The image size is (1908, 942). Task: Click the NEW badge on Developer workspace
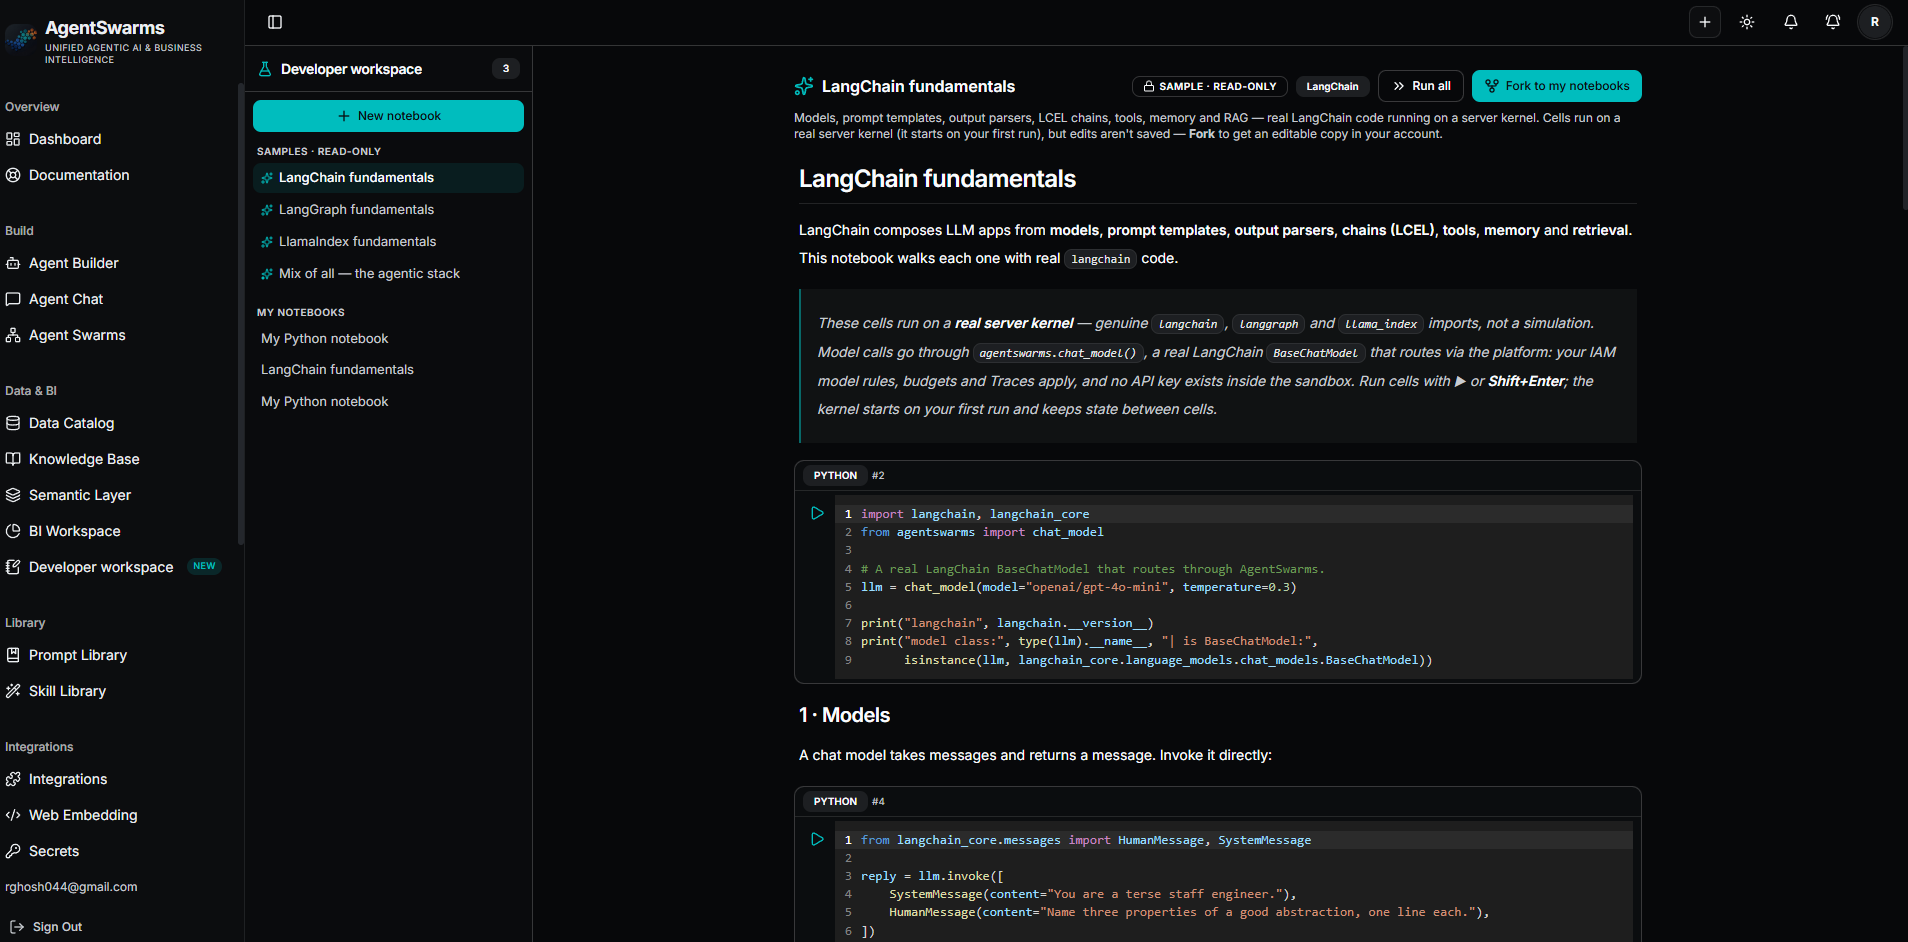pyautogui.click(x=204, y=566)
